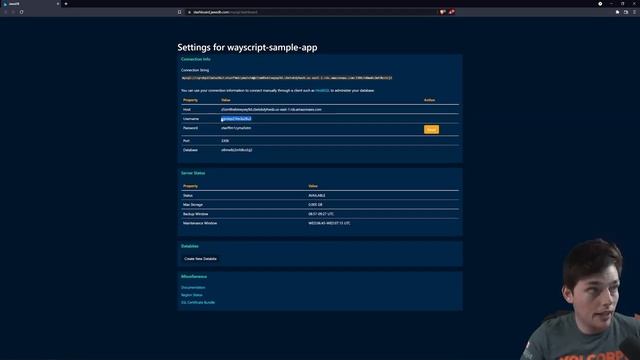640x360 pixels.
Task: Close the current browser tab
Action: pos(58,4)
